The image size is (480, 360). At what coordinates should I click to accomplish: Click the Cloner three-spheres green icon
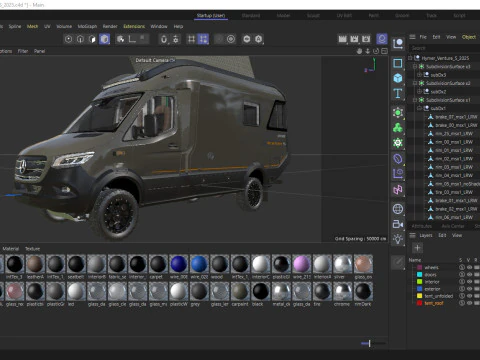click(398, 128)
